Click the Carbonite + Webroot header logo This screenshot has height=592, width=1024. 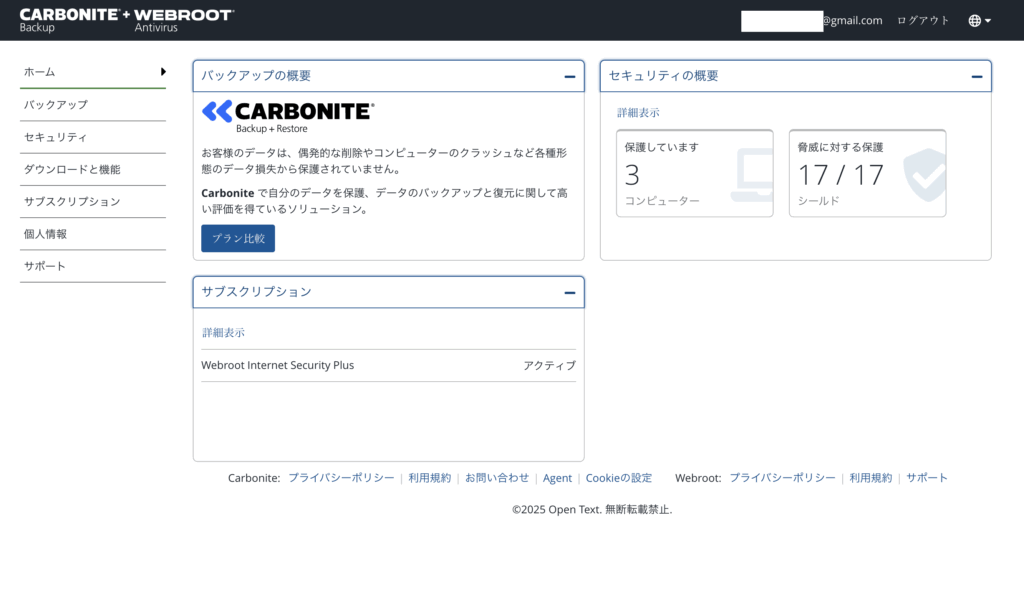[x=127, y=20]
